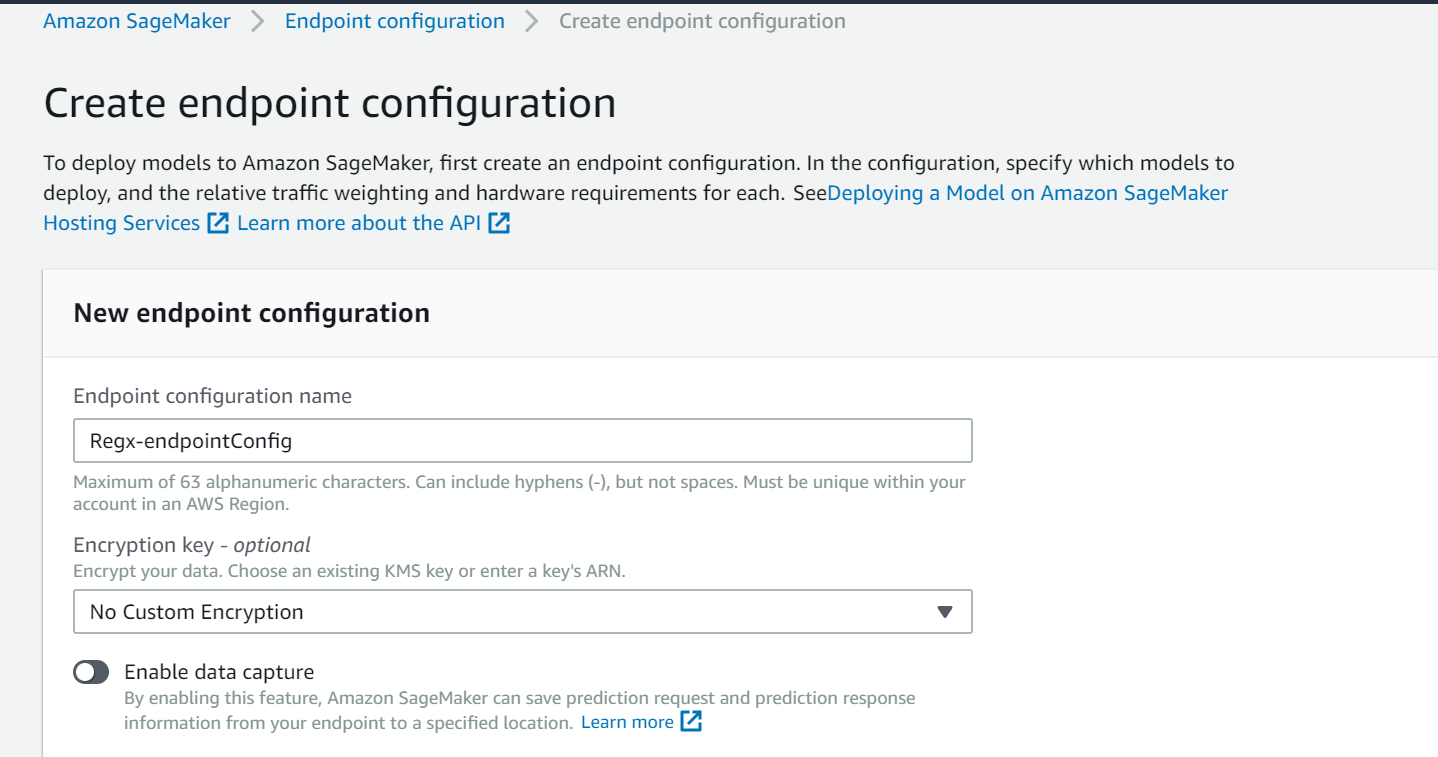Click external link icon beside the API link
The image size is (1438, 757).
coord(499,223)
